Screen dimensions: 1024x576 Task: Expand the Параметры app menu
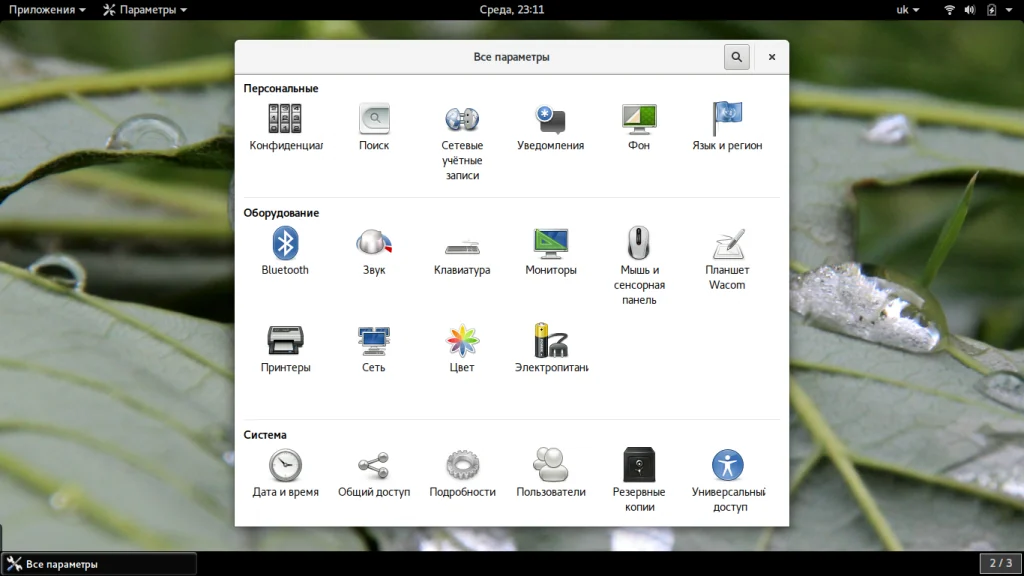[145, 10]
